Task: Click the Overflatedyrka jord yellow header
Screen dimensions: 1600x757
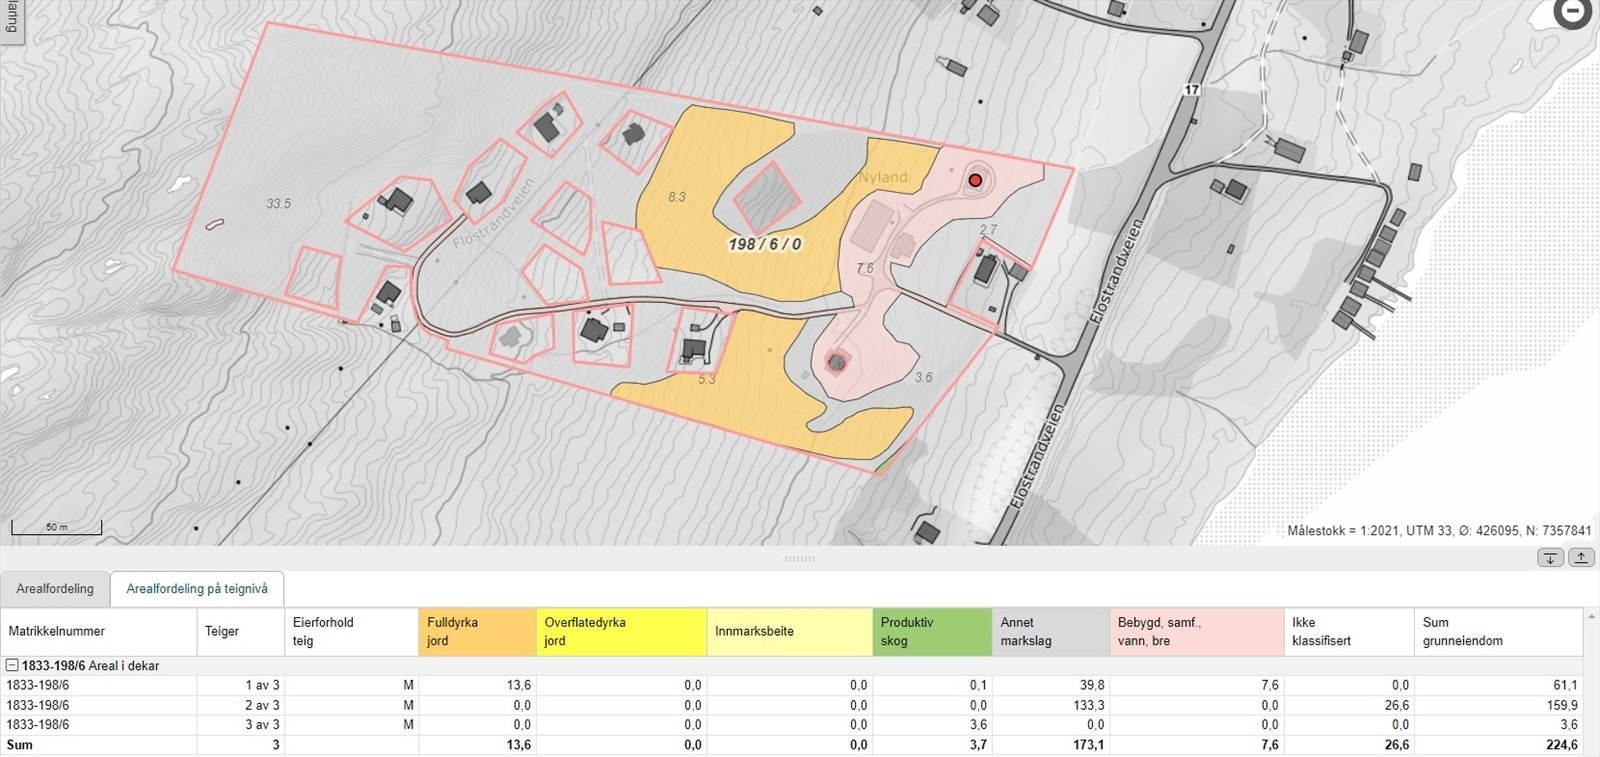Action: [x=621, y=631]
